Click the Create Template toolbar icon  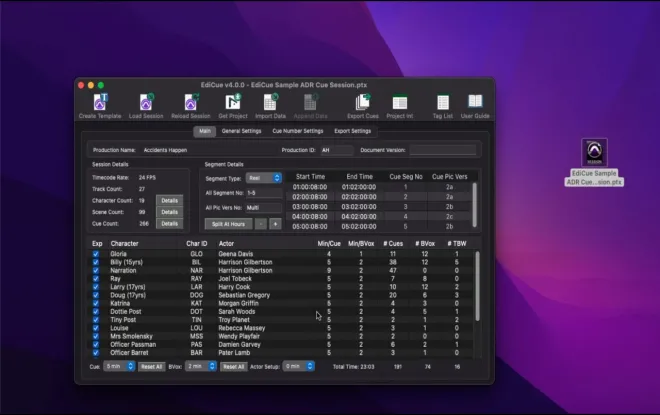[x=100, y=106]
